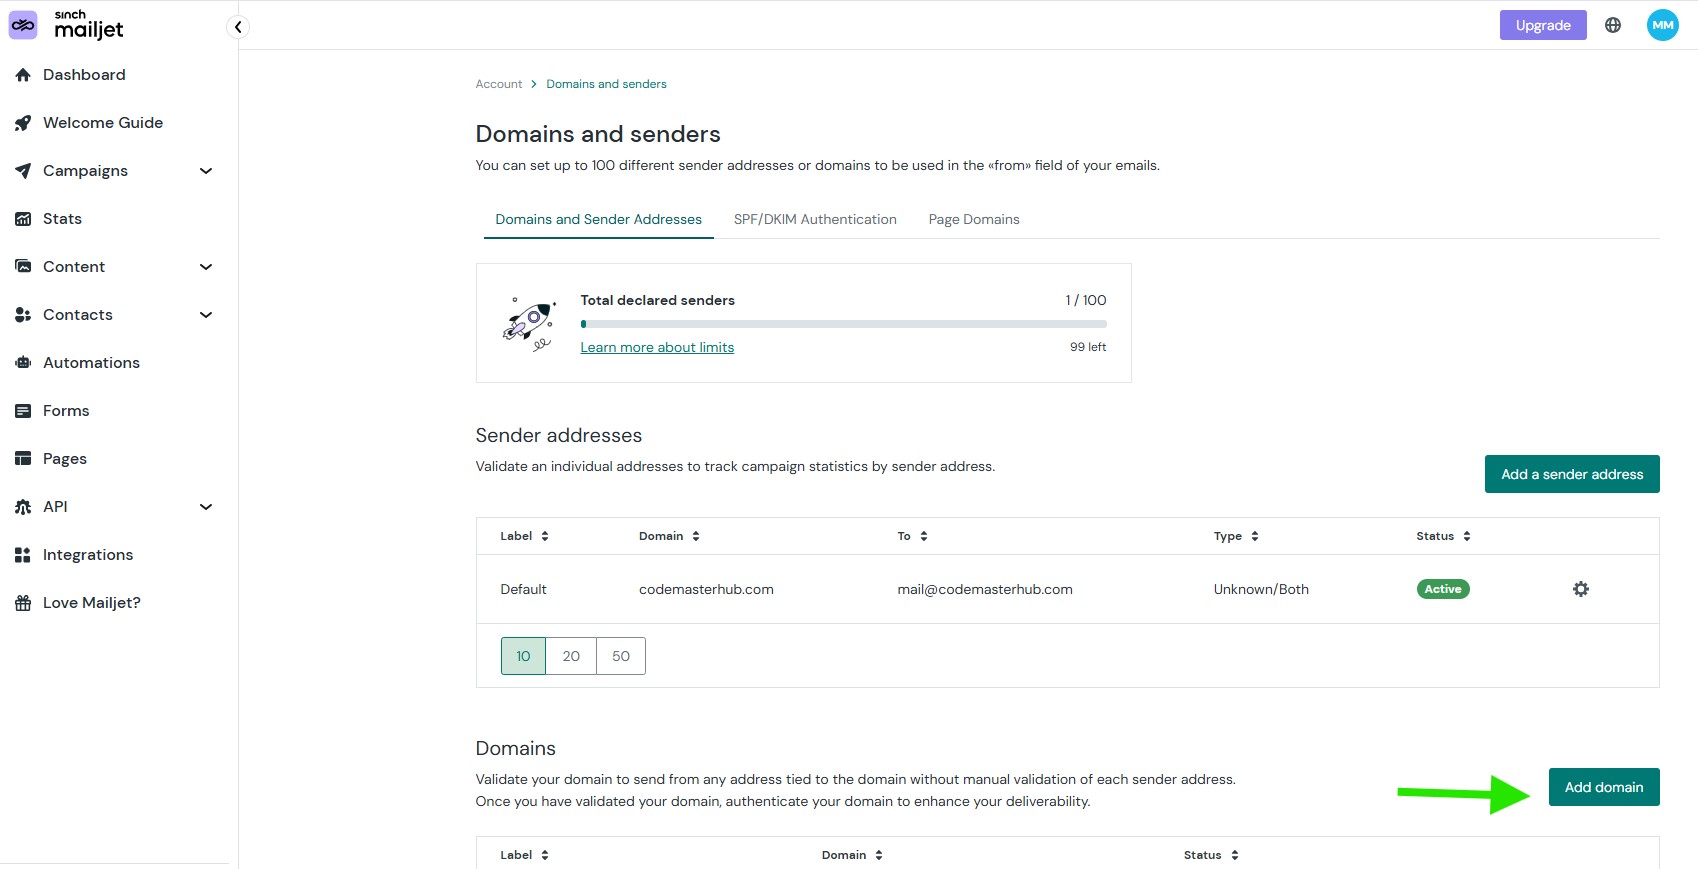Open Learn more about limits link
The height and width of the screenshot is (869, 1698).
pos(657,347)
